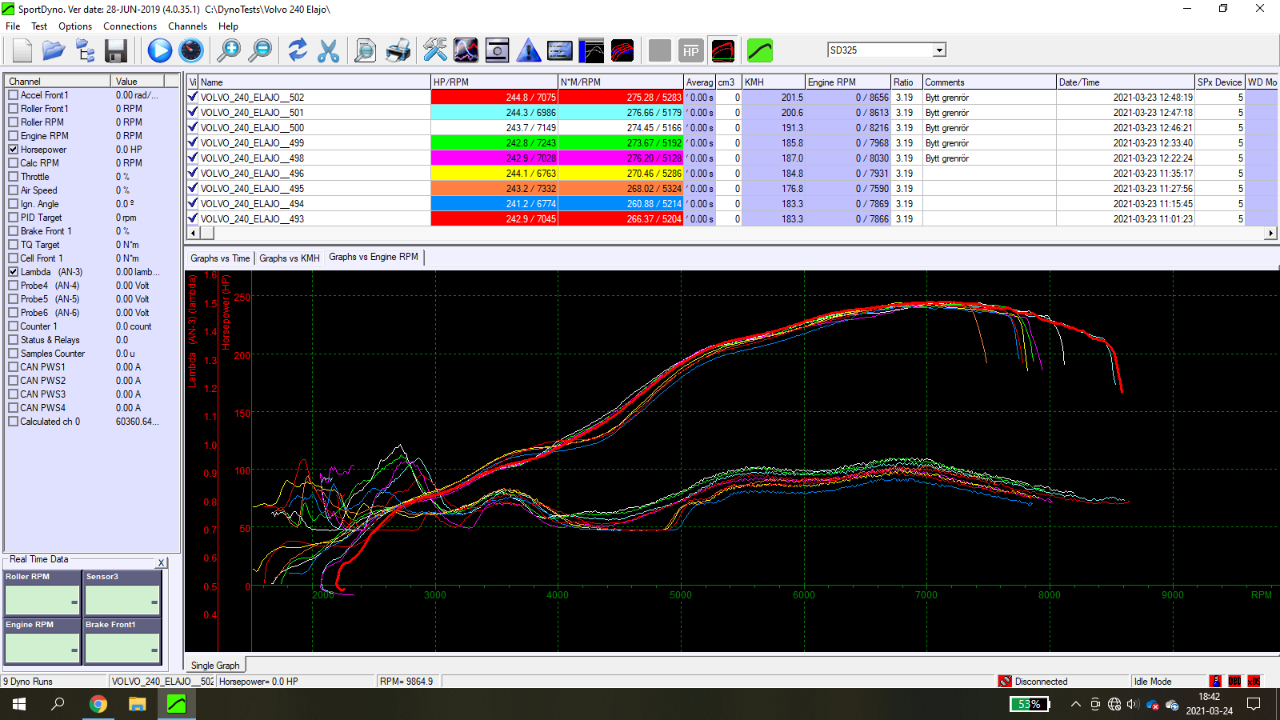
Task: Click the green curve toolbar icon
Action: tap(760, 50)
